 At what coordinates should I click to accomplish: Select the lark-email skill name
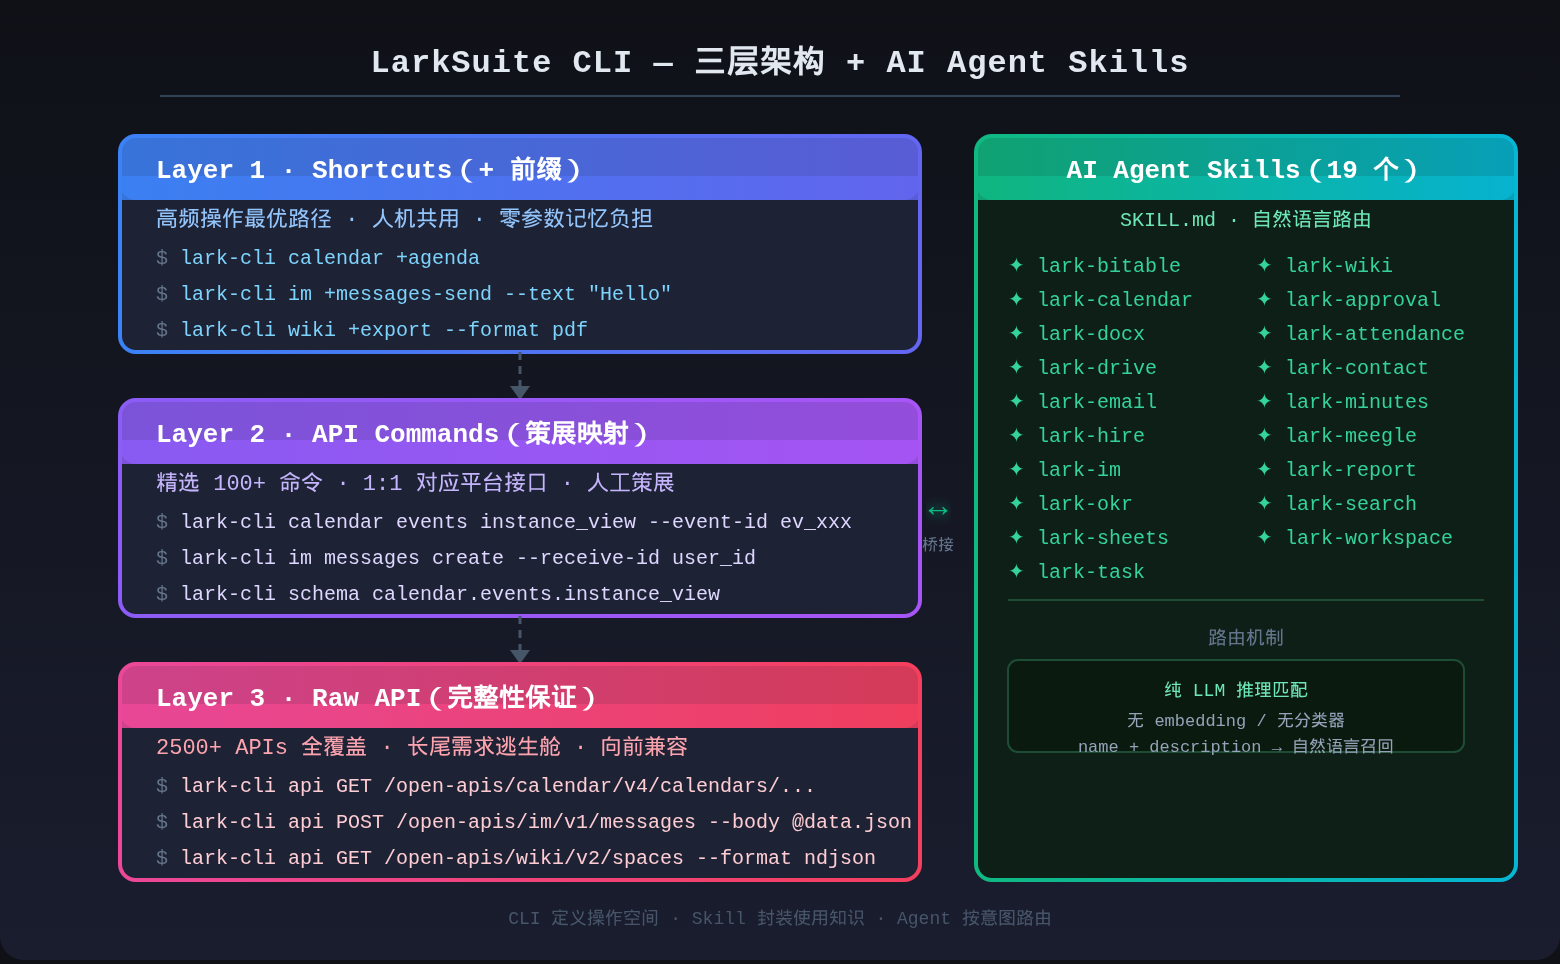pos(1097,402)
